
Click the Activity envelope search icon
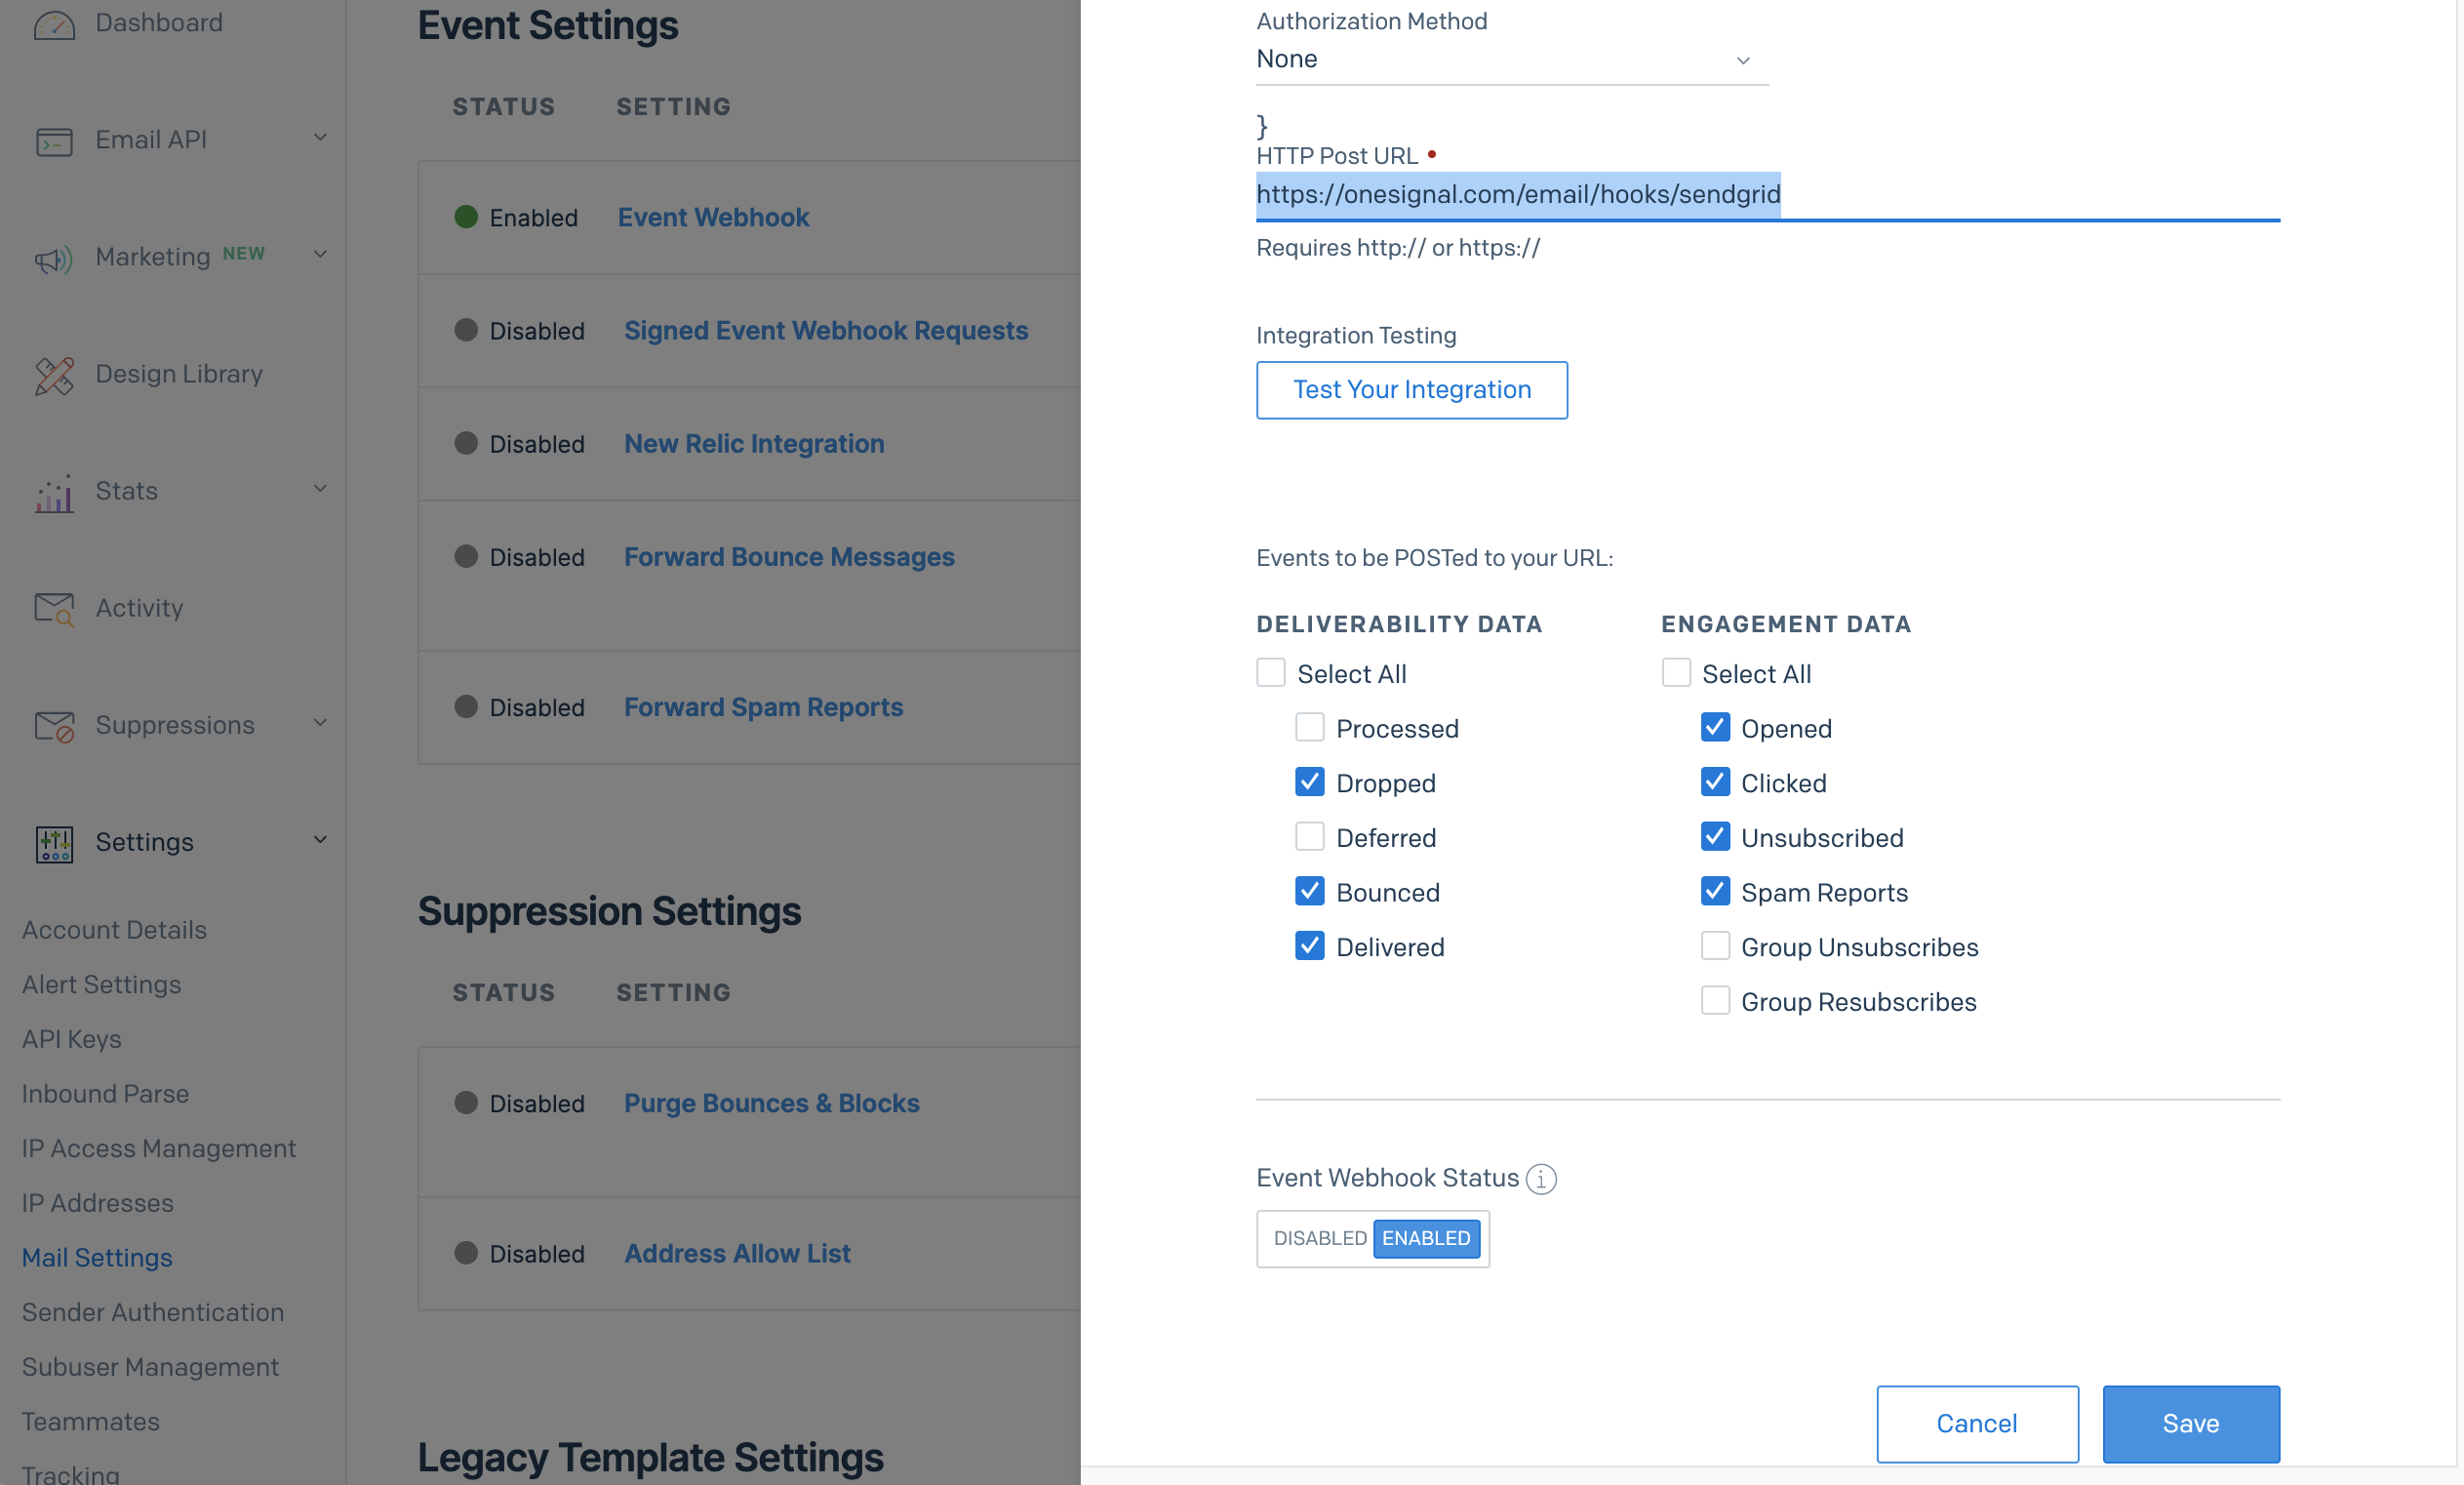(x=54, y=608)
